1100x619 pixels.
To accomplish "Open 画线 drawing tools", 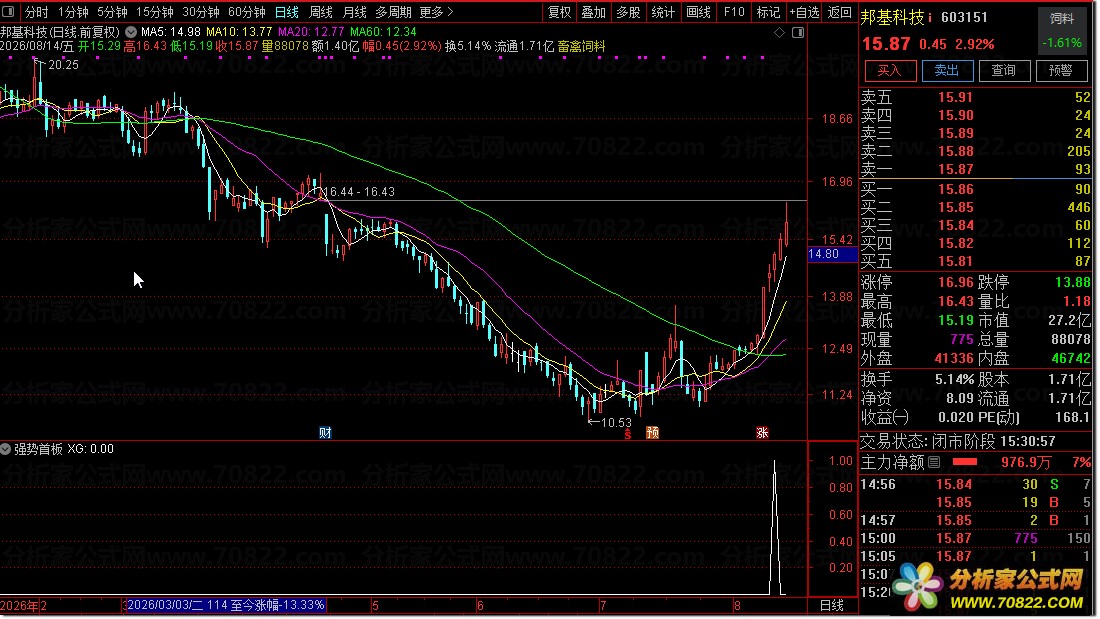I will pos(698,12).
